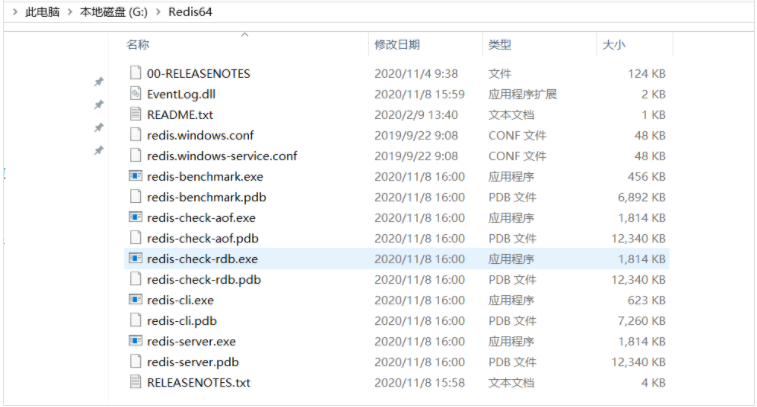Select the redis.windows-service.conf file name

coord(222,156)
